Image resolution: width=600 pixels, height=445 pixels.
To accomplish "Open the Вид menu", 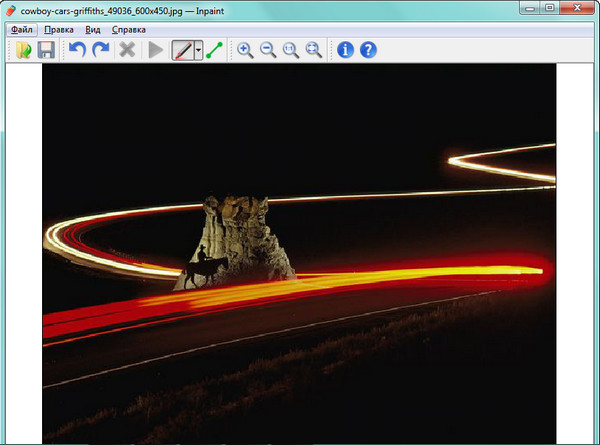I will (93, 29).
